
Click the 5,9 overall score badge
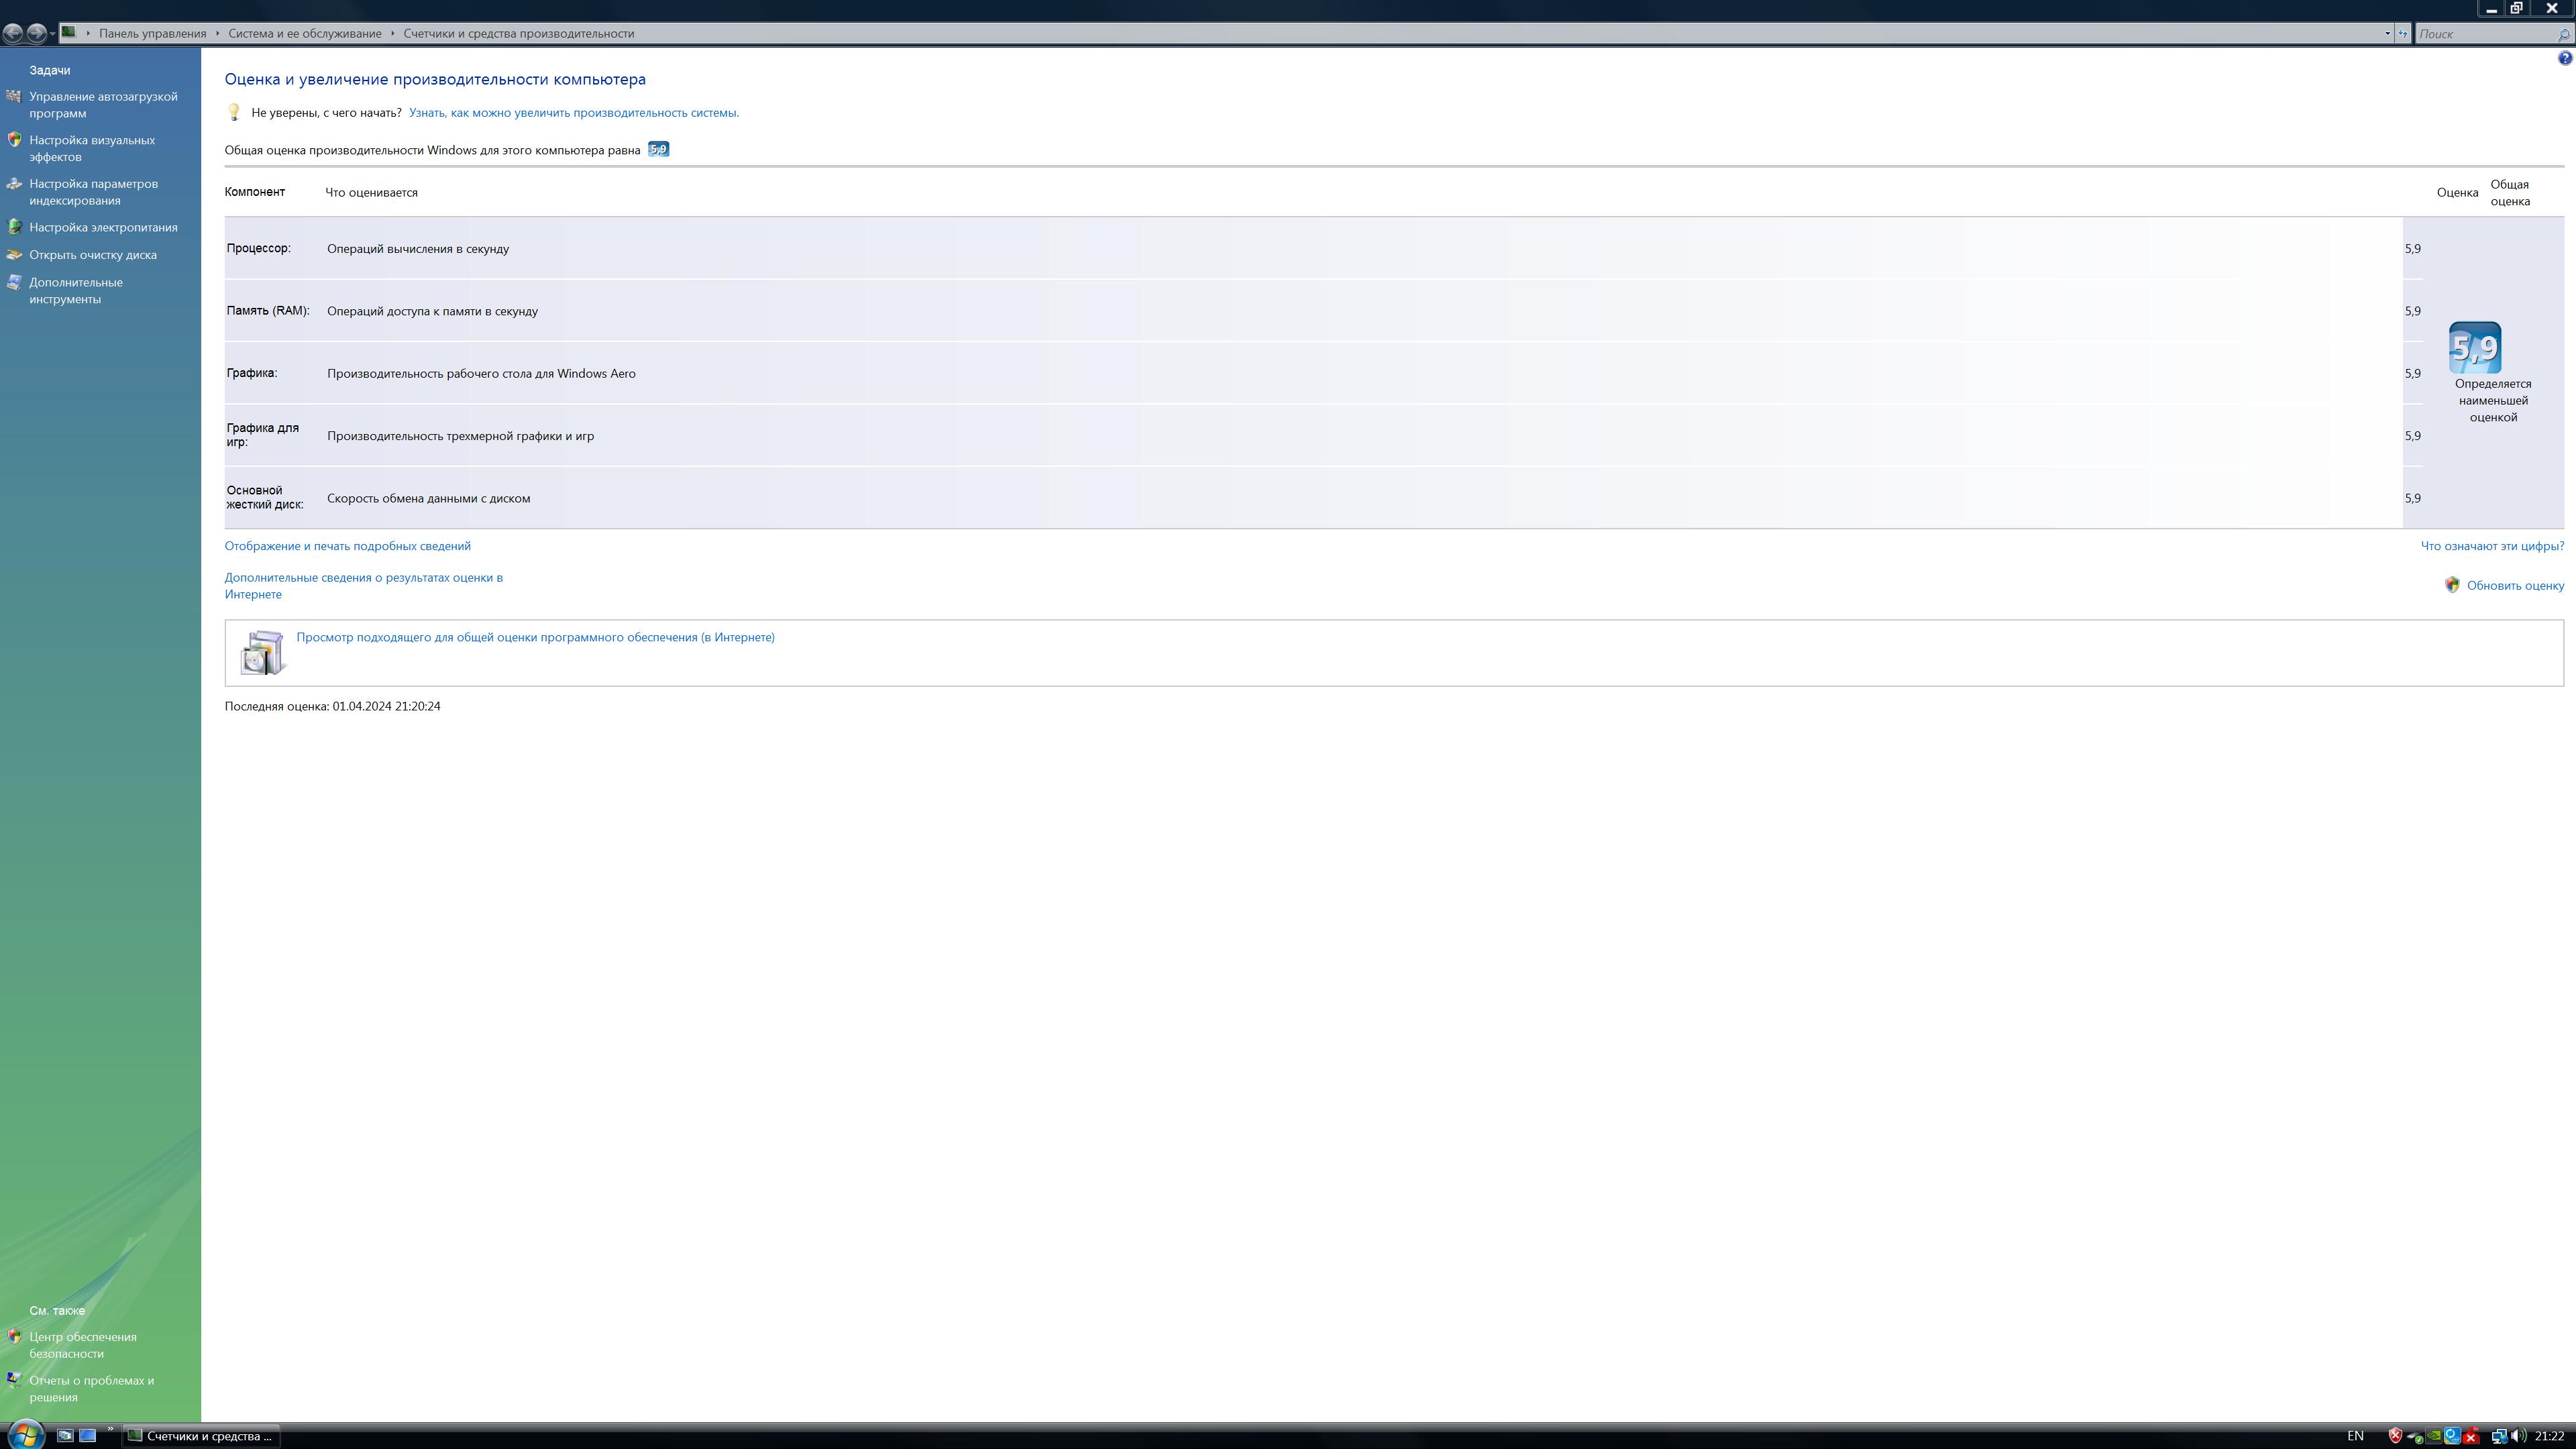click(2475, 347)
